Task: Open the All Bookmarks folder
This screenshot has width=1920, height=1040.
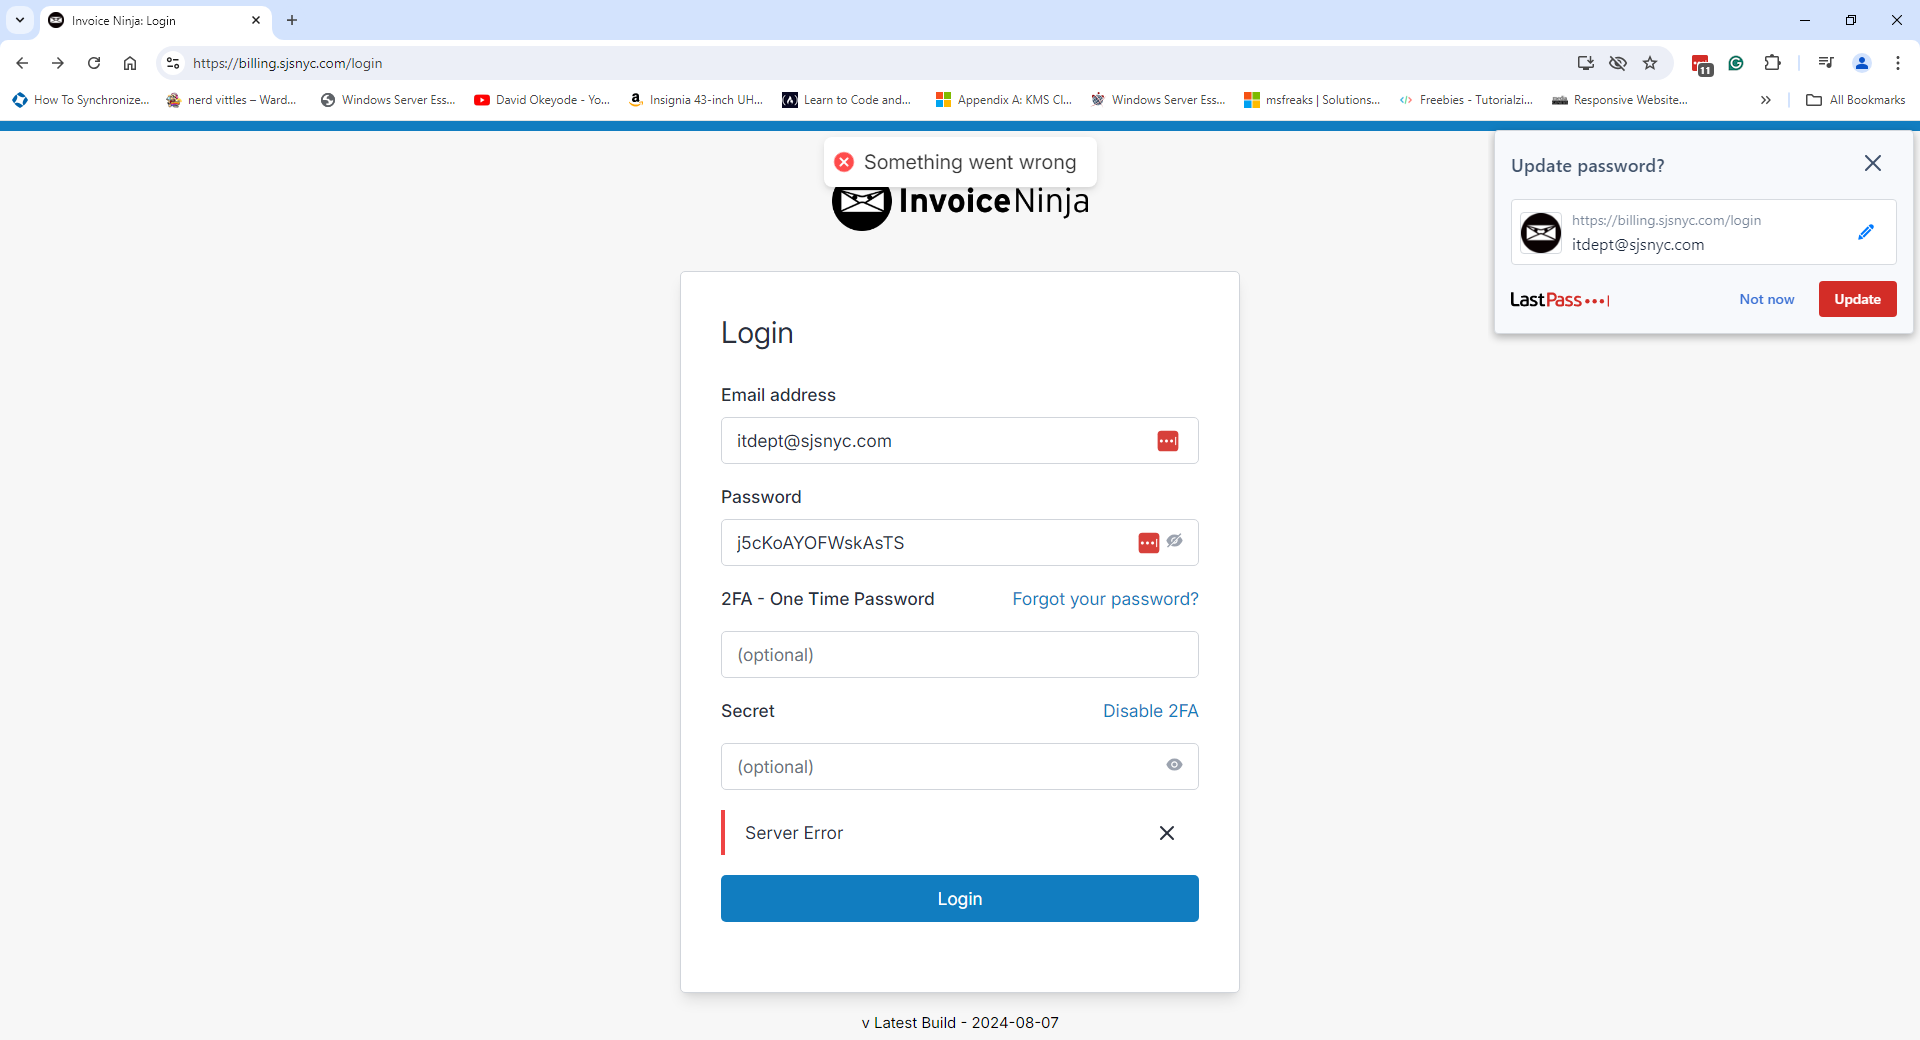Action: click(x=1856, y=100)
